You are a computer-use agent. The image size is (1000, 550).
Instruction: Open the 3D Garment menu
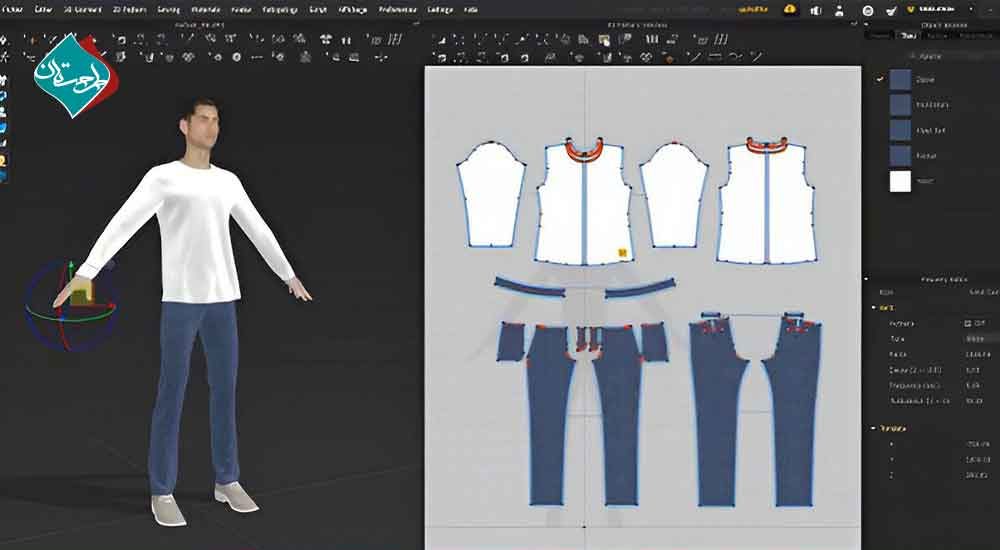(83, 10)
